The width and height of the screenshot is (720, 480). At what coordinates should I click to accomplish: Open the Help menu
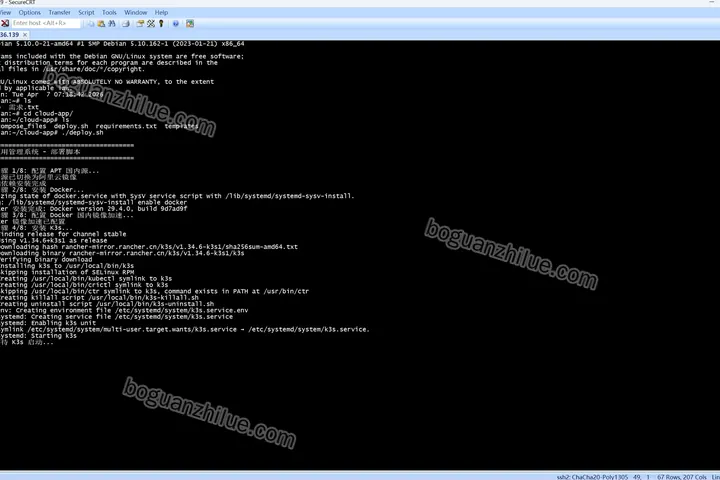click(x=161, y=12)
